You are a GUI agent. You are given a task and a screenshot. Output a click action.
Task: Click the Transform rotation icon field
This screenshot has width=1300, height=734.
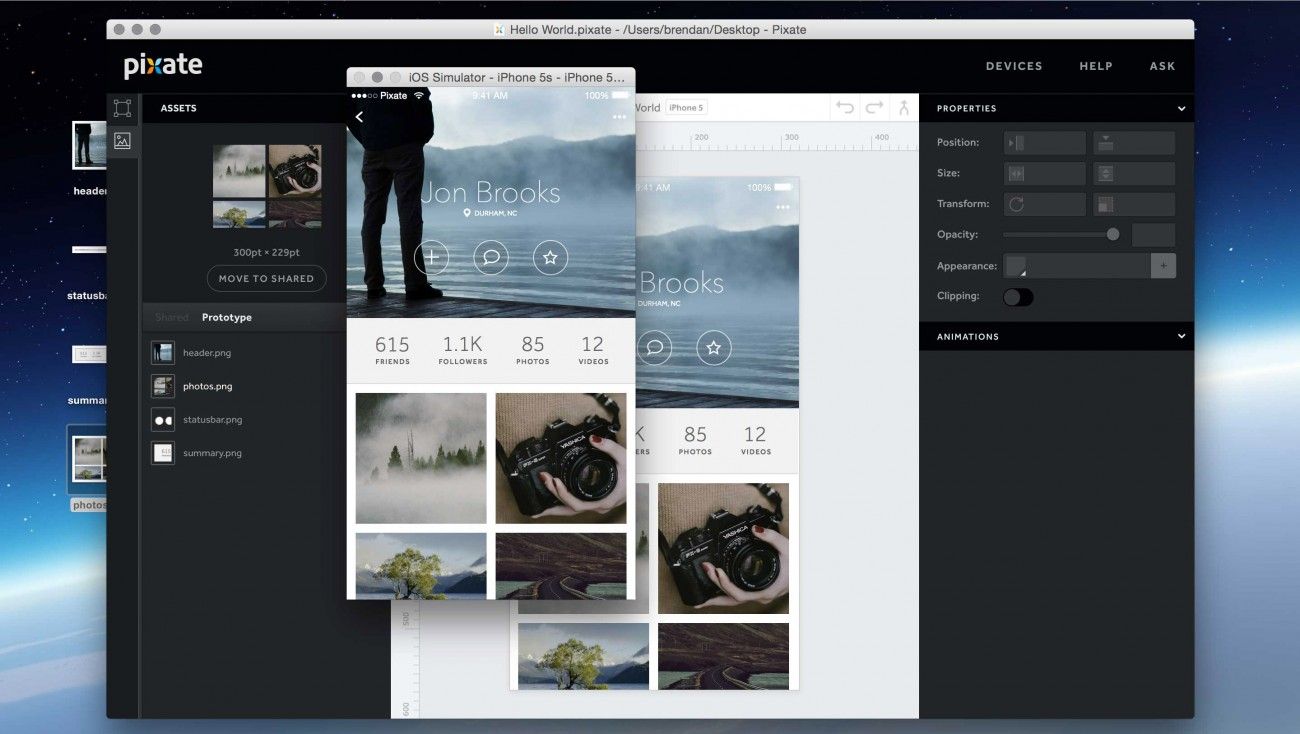click(1044, 204)
